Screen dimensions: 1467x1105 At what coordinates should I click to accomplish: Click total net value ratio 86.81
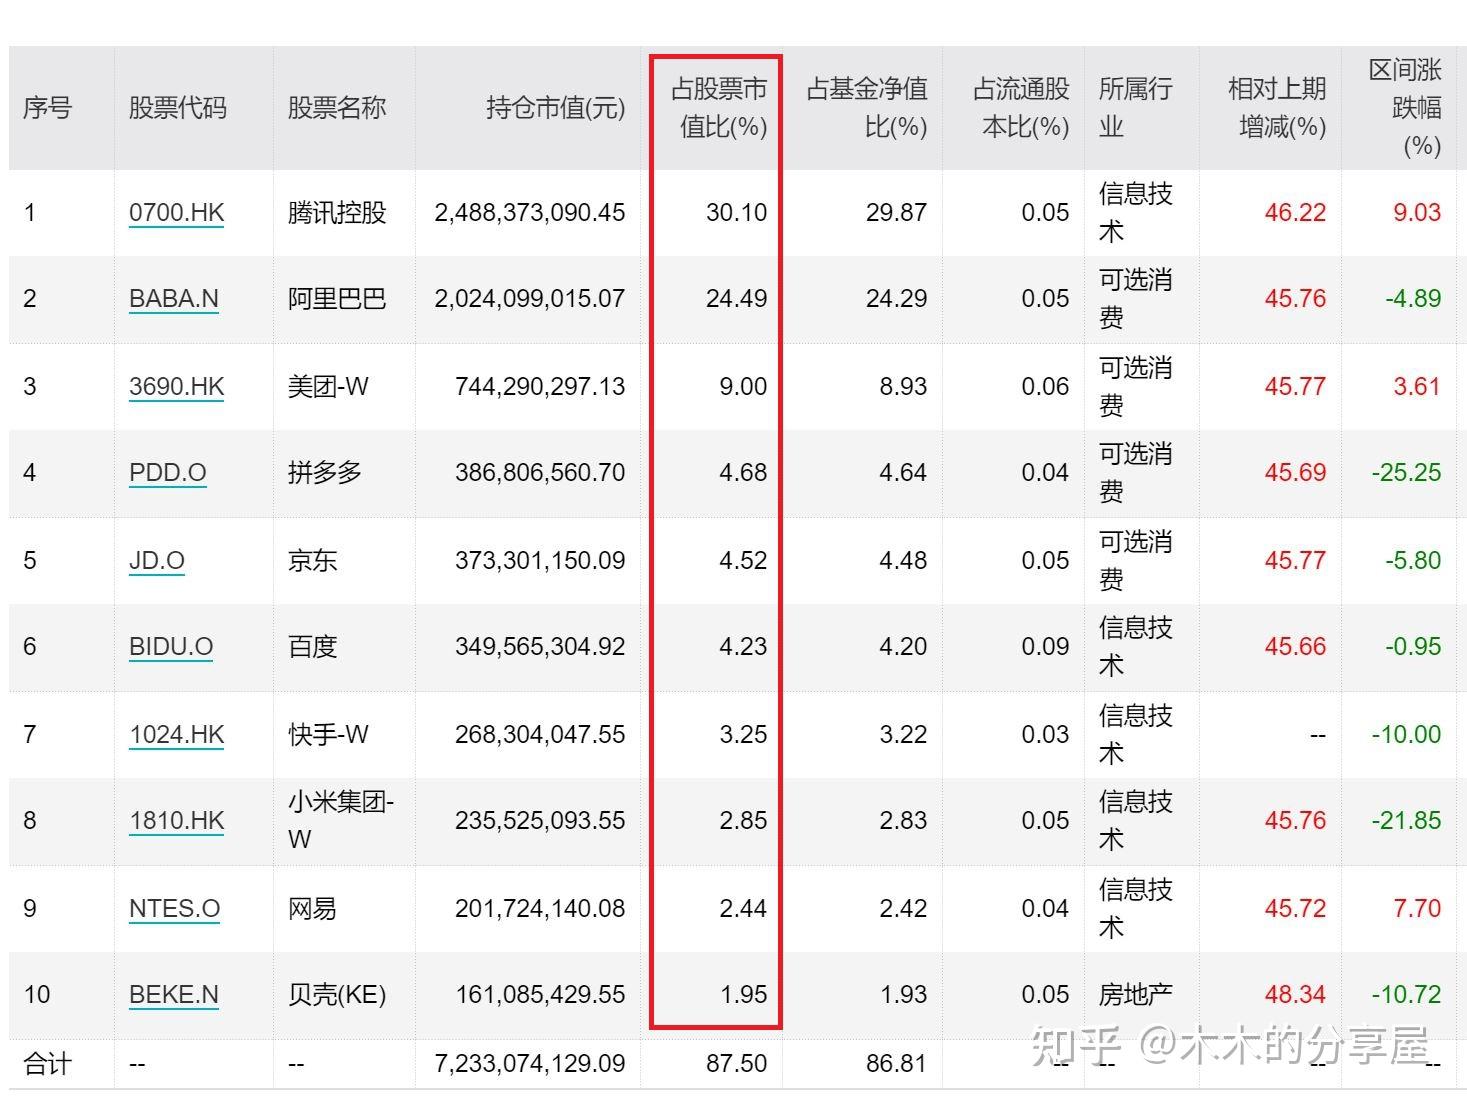coord(897,1063)
